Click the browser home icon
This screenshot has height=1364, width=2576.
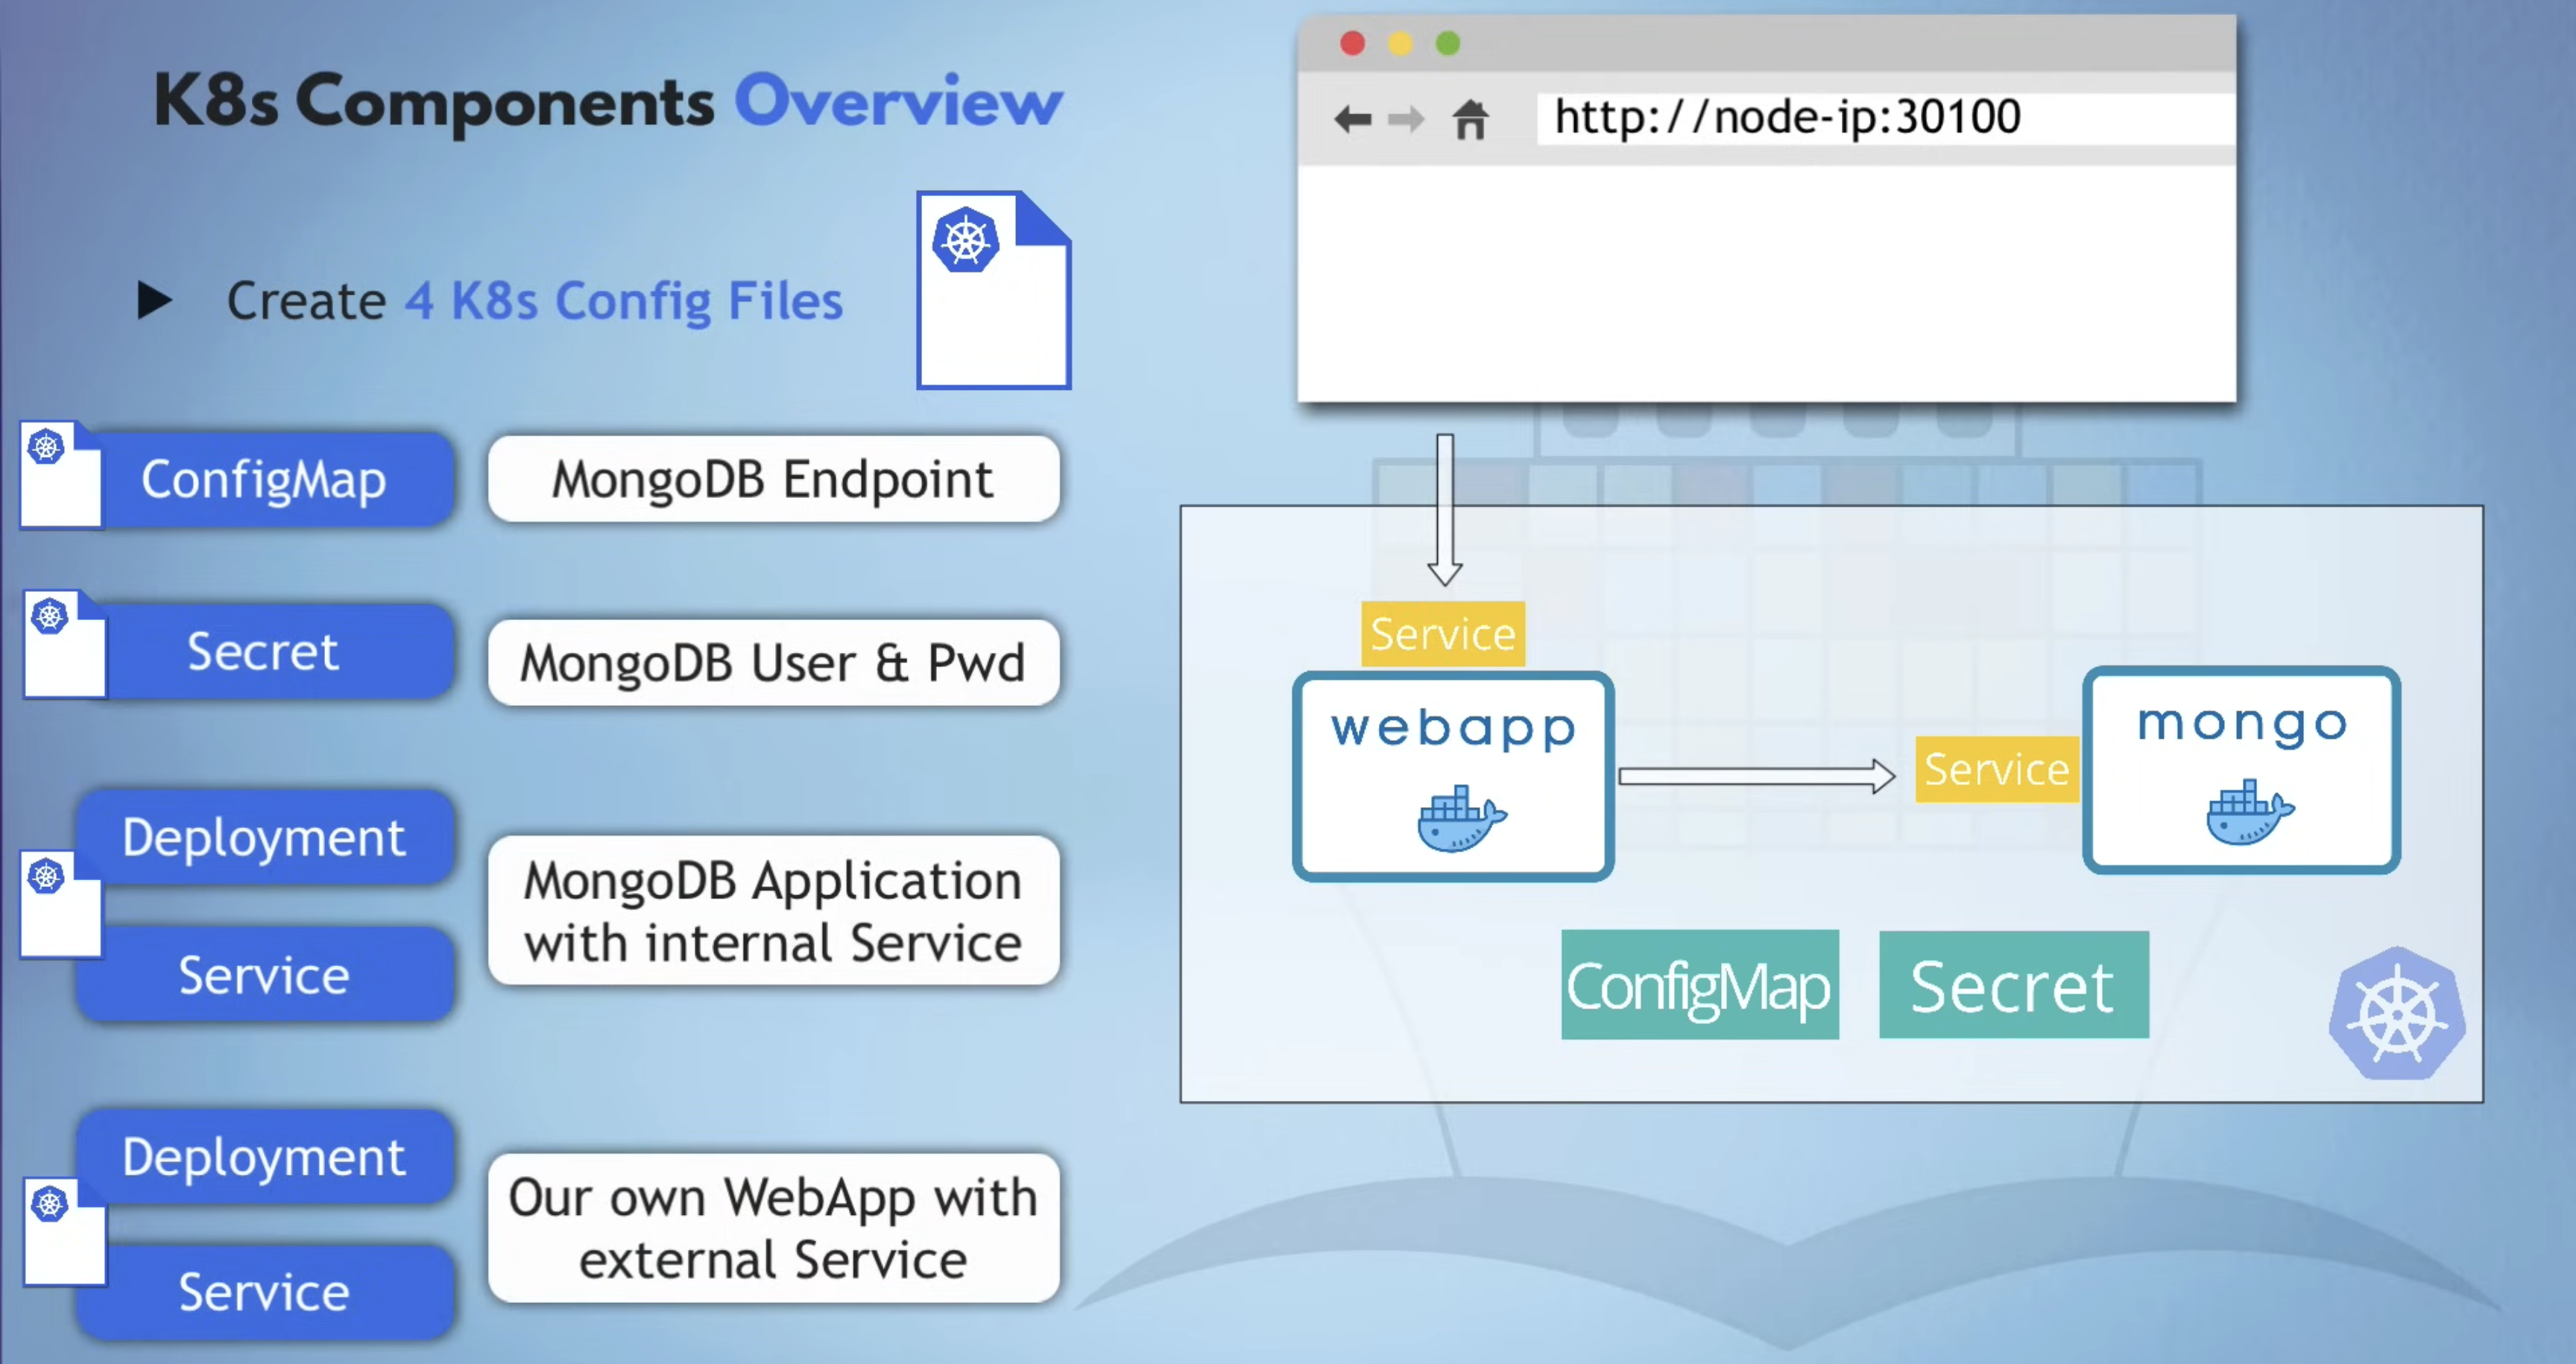point(1470,120)
